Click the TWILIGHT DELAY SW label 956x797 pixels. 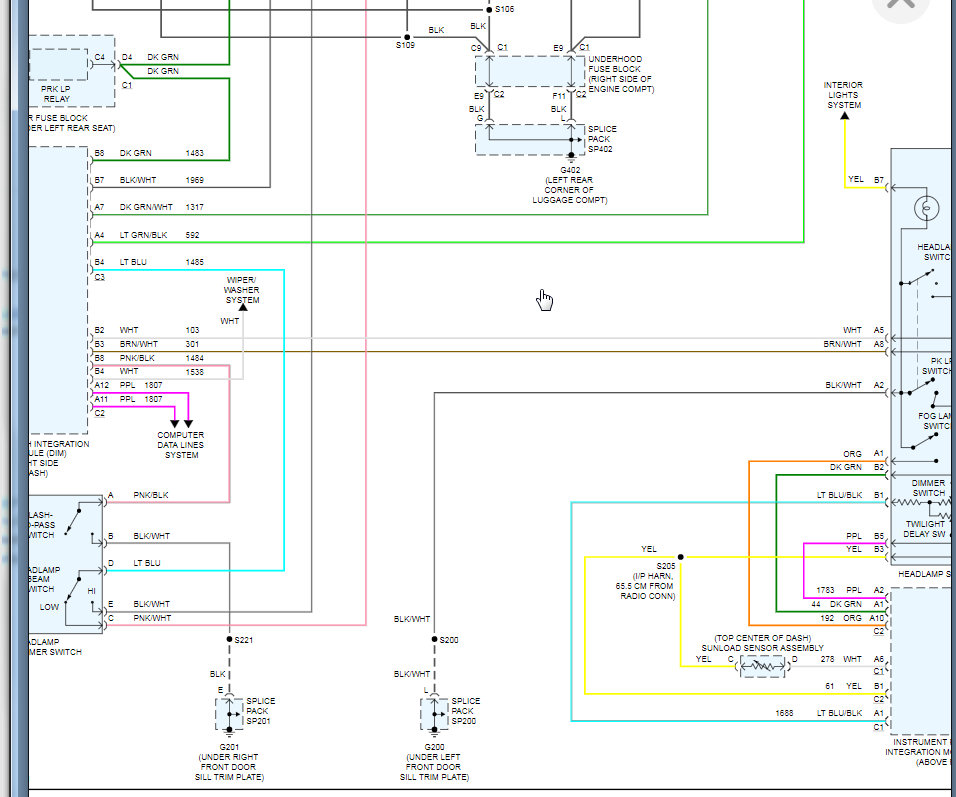click(x=925, y=529)
